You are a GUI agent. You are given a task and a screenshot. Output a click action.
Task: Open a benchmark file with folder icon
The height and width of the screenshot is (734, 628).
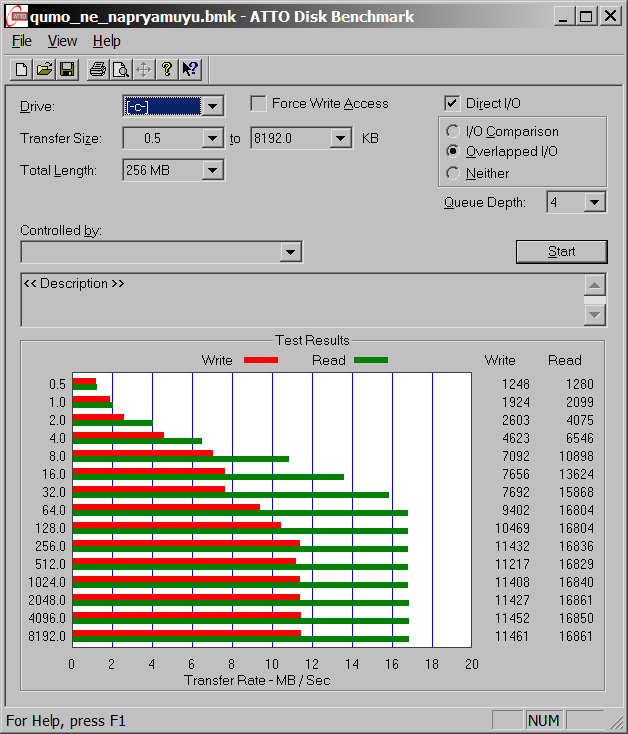click(45, 69)
